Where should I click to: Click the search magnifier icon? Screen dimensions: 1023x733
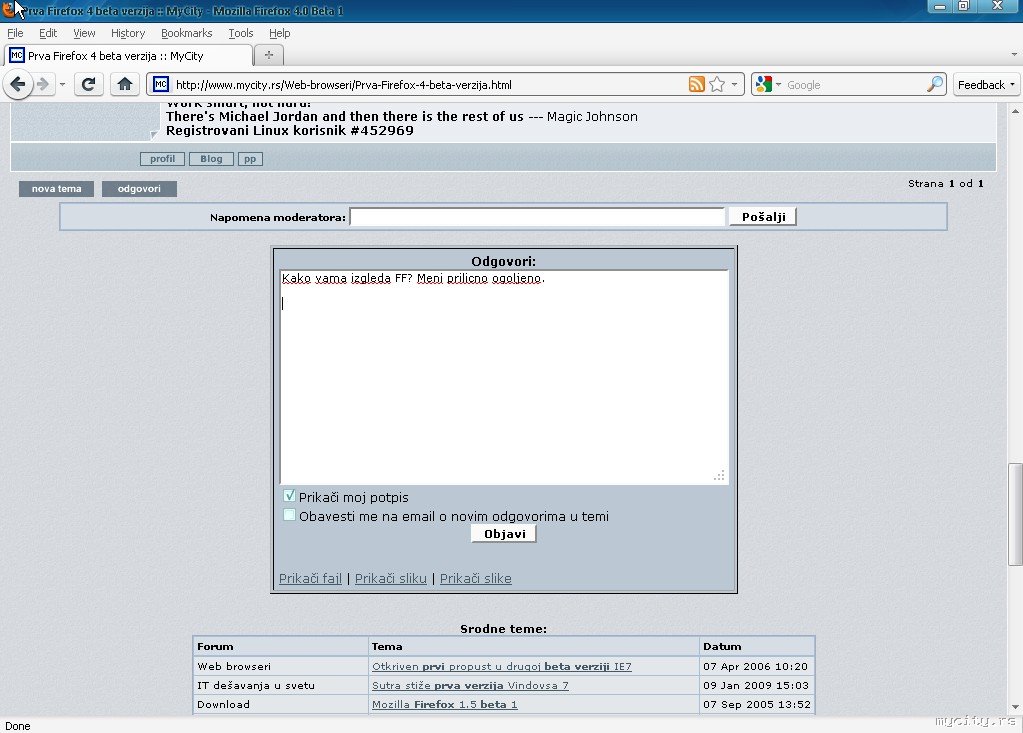point(935,85)
